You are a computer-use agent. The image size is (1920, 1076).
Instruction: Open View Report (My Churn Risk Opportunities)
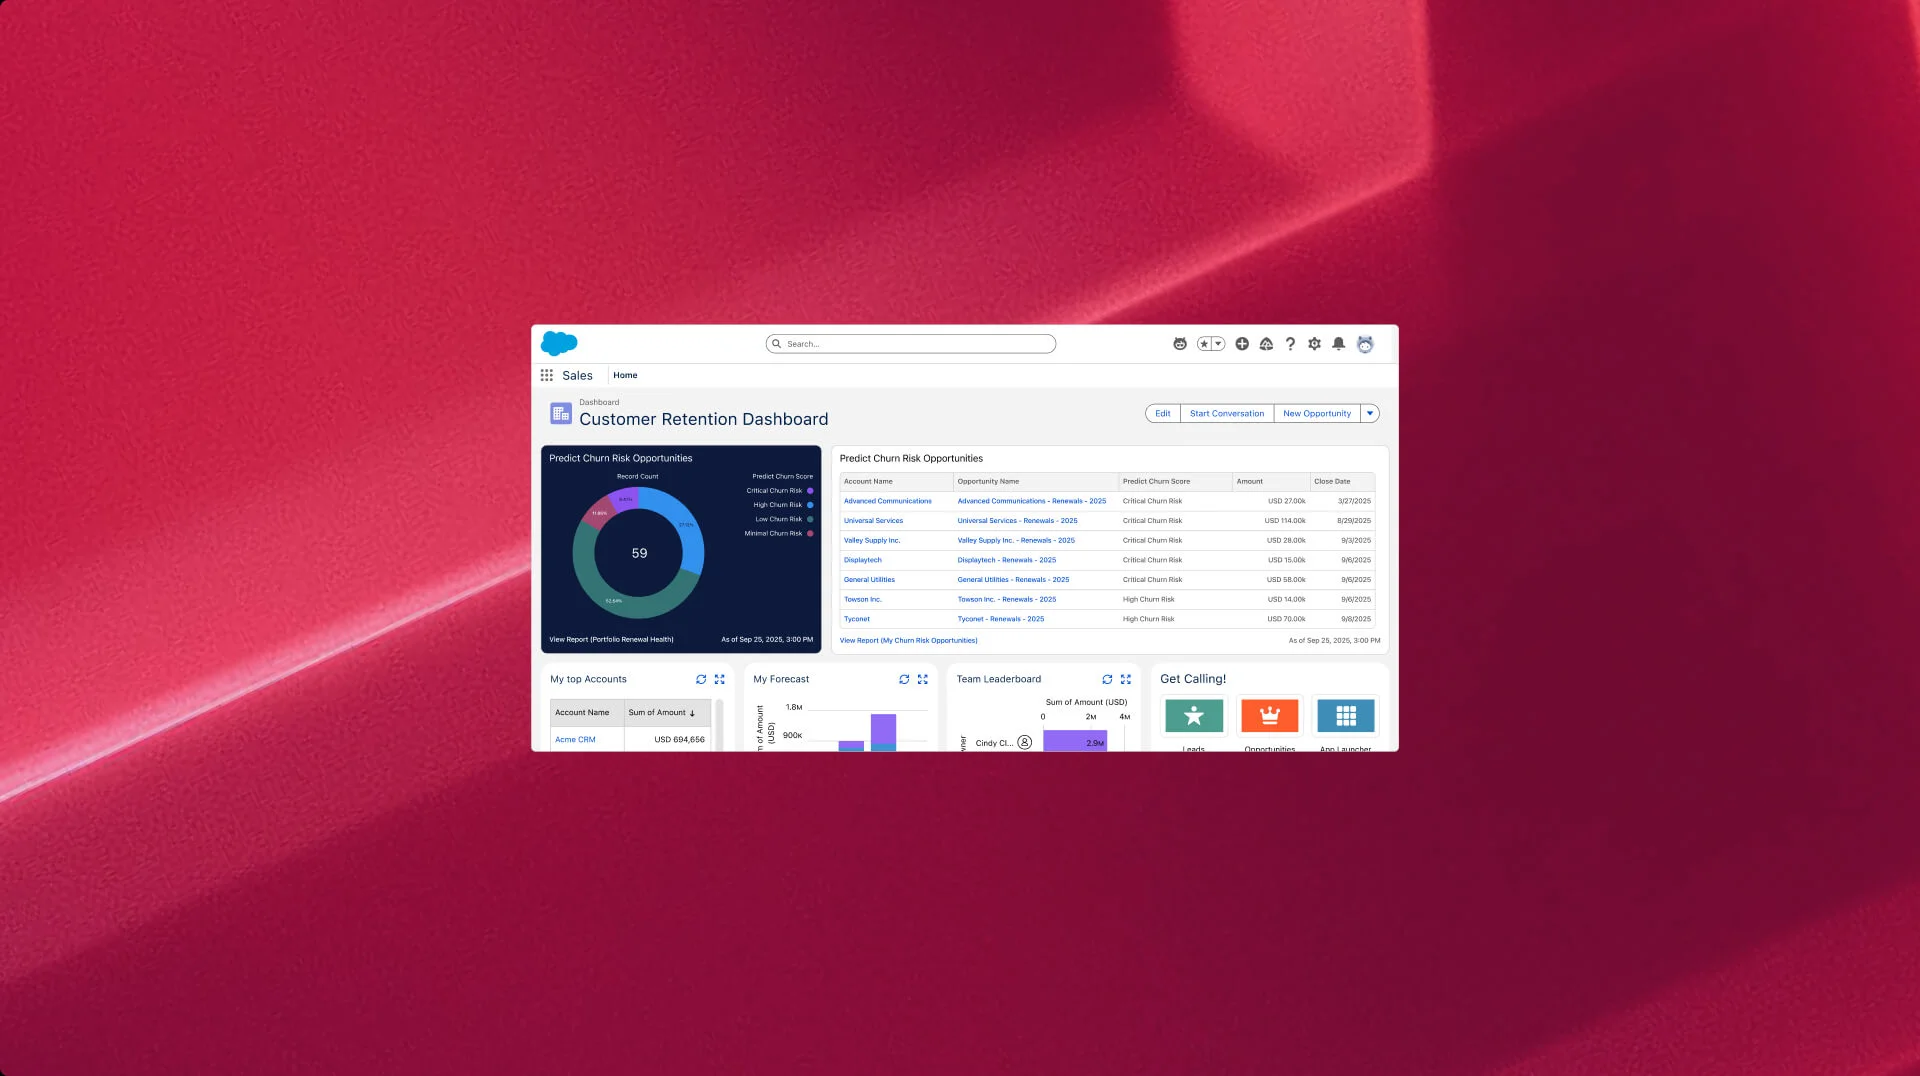pos(908,641)
